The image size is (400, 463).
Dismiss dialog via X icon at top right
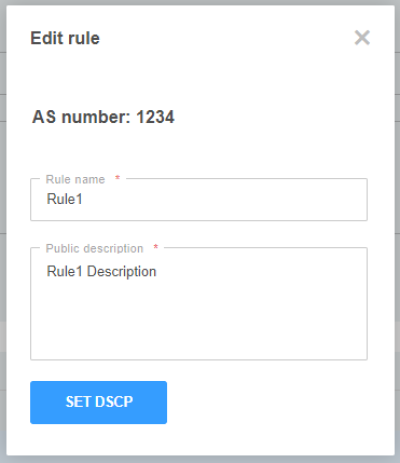click(x=362, y=37)
